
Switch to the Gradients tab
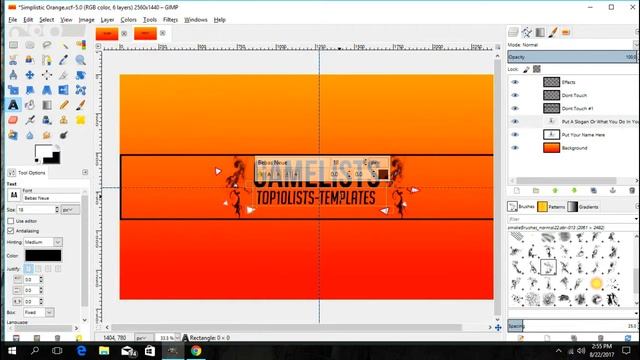coord(583,207)
